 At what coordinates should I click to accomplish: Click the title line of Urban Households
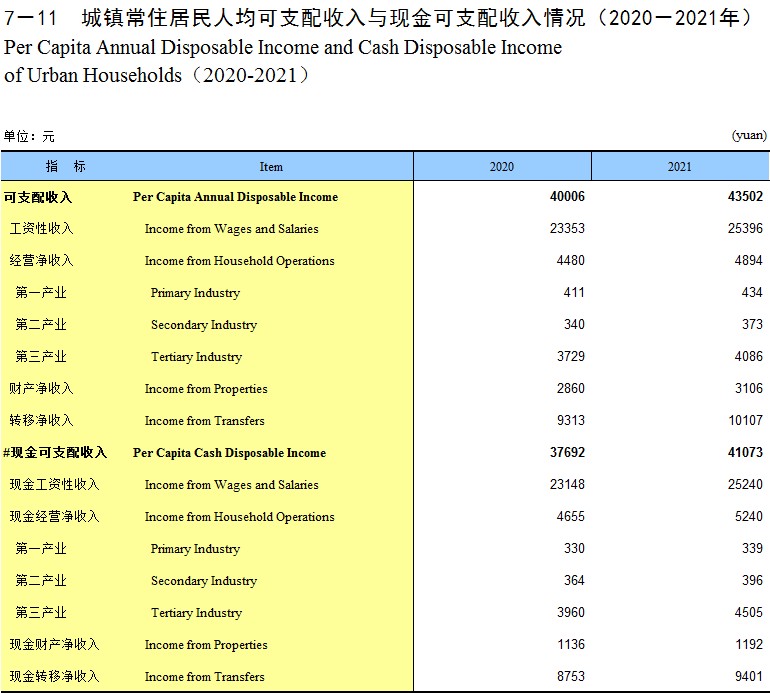(158, 75)
